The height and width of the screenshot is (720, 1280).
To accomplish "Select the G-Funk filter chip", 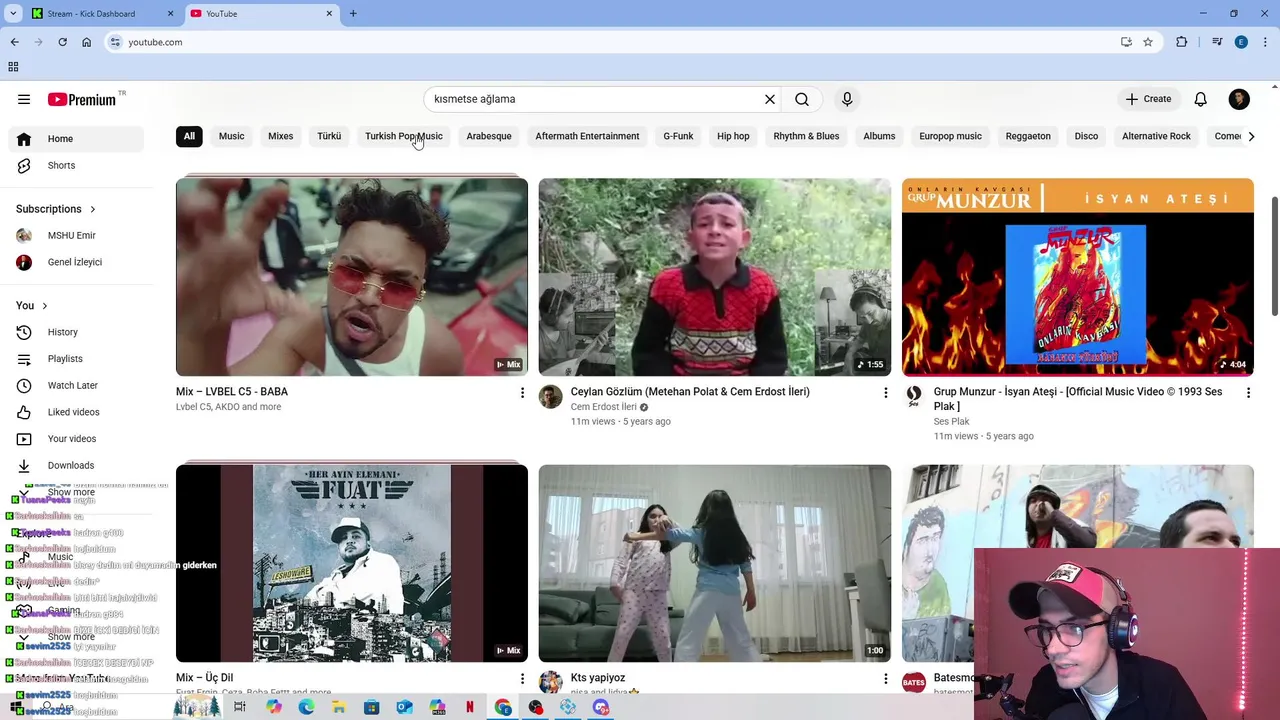I will point(678,136).
